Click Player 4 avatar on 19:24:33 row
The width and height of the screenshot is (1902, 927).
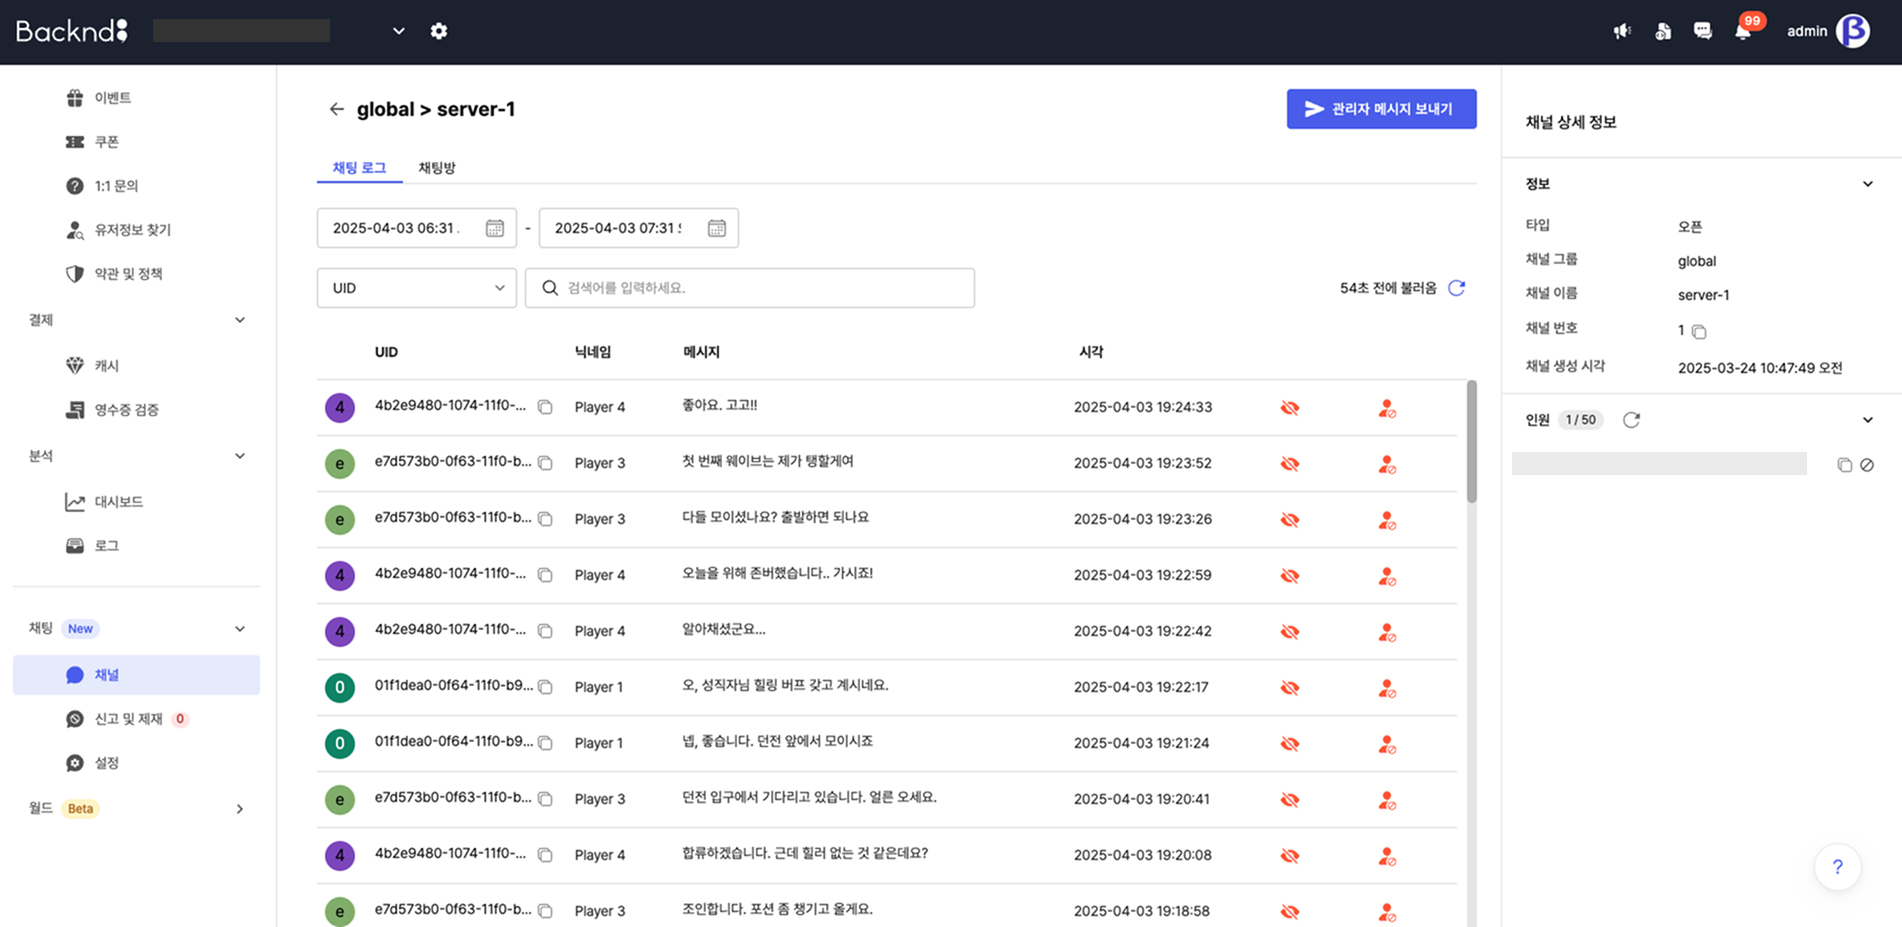point(340,407)
